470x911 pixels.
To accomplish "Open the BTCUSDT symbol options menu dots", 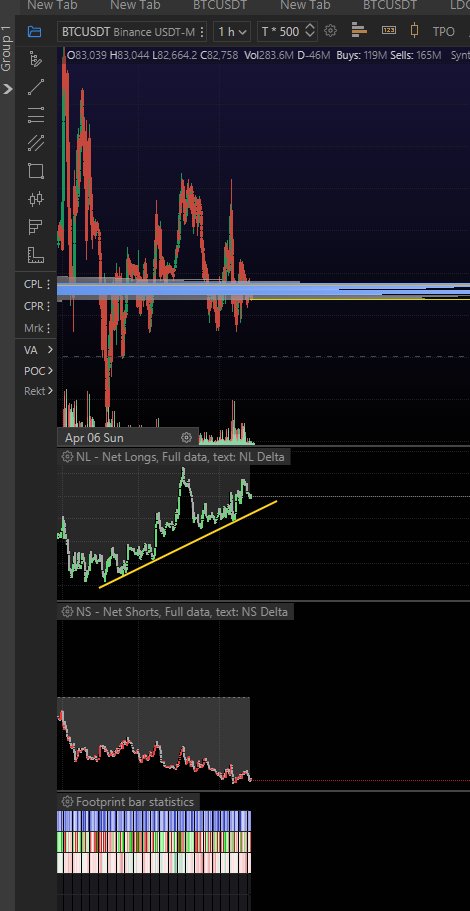I will (201, 31).
